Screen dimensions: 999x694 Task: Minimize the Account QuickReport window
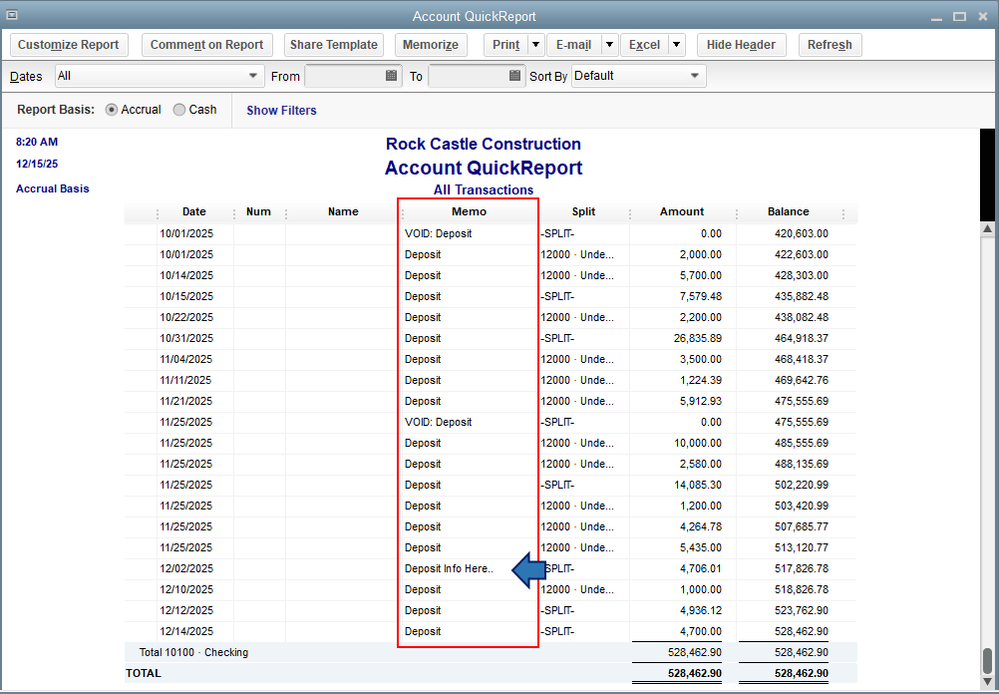tap(936, 17)
